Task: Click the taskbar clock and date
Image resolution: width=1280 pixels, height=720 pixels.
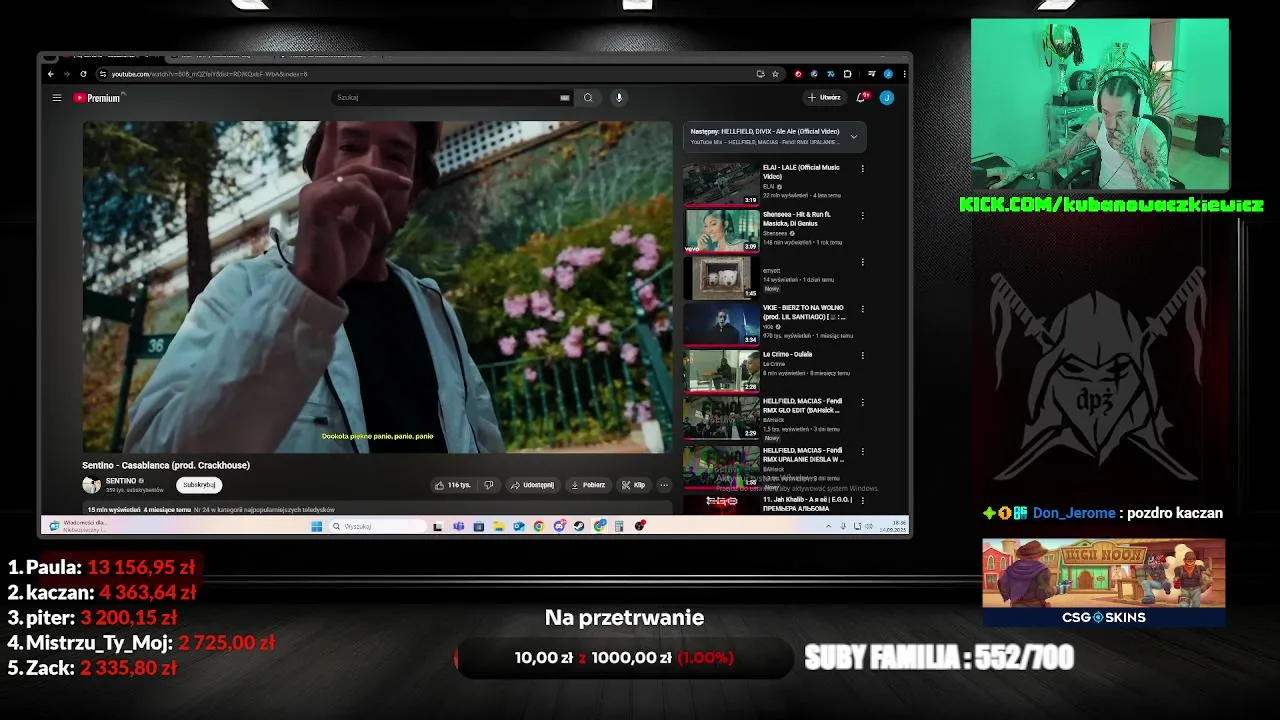Action: [895, 525]
